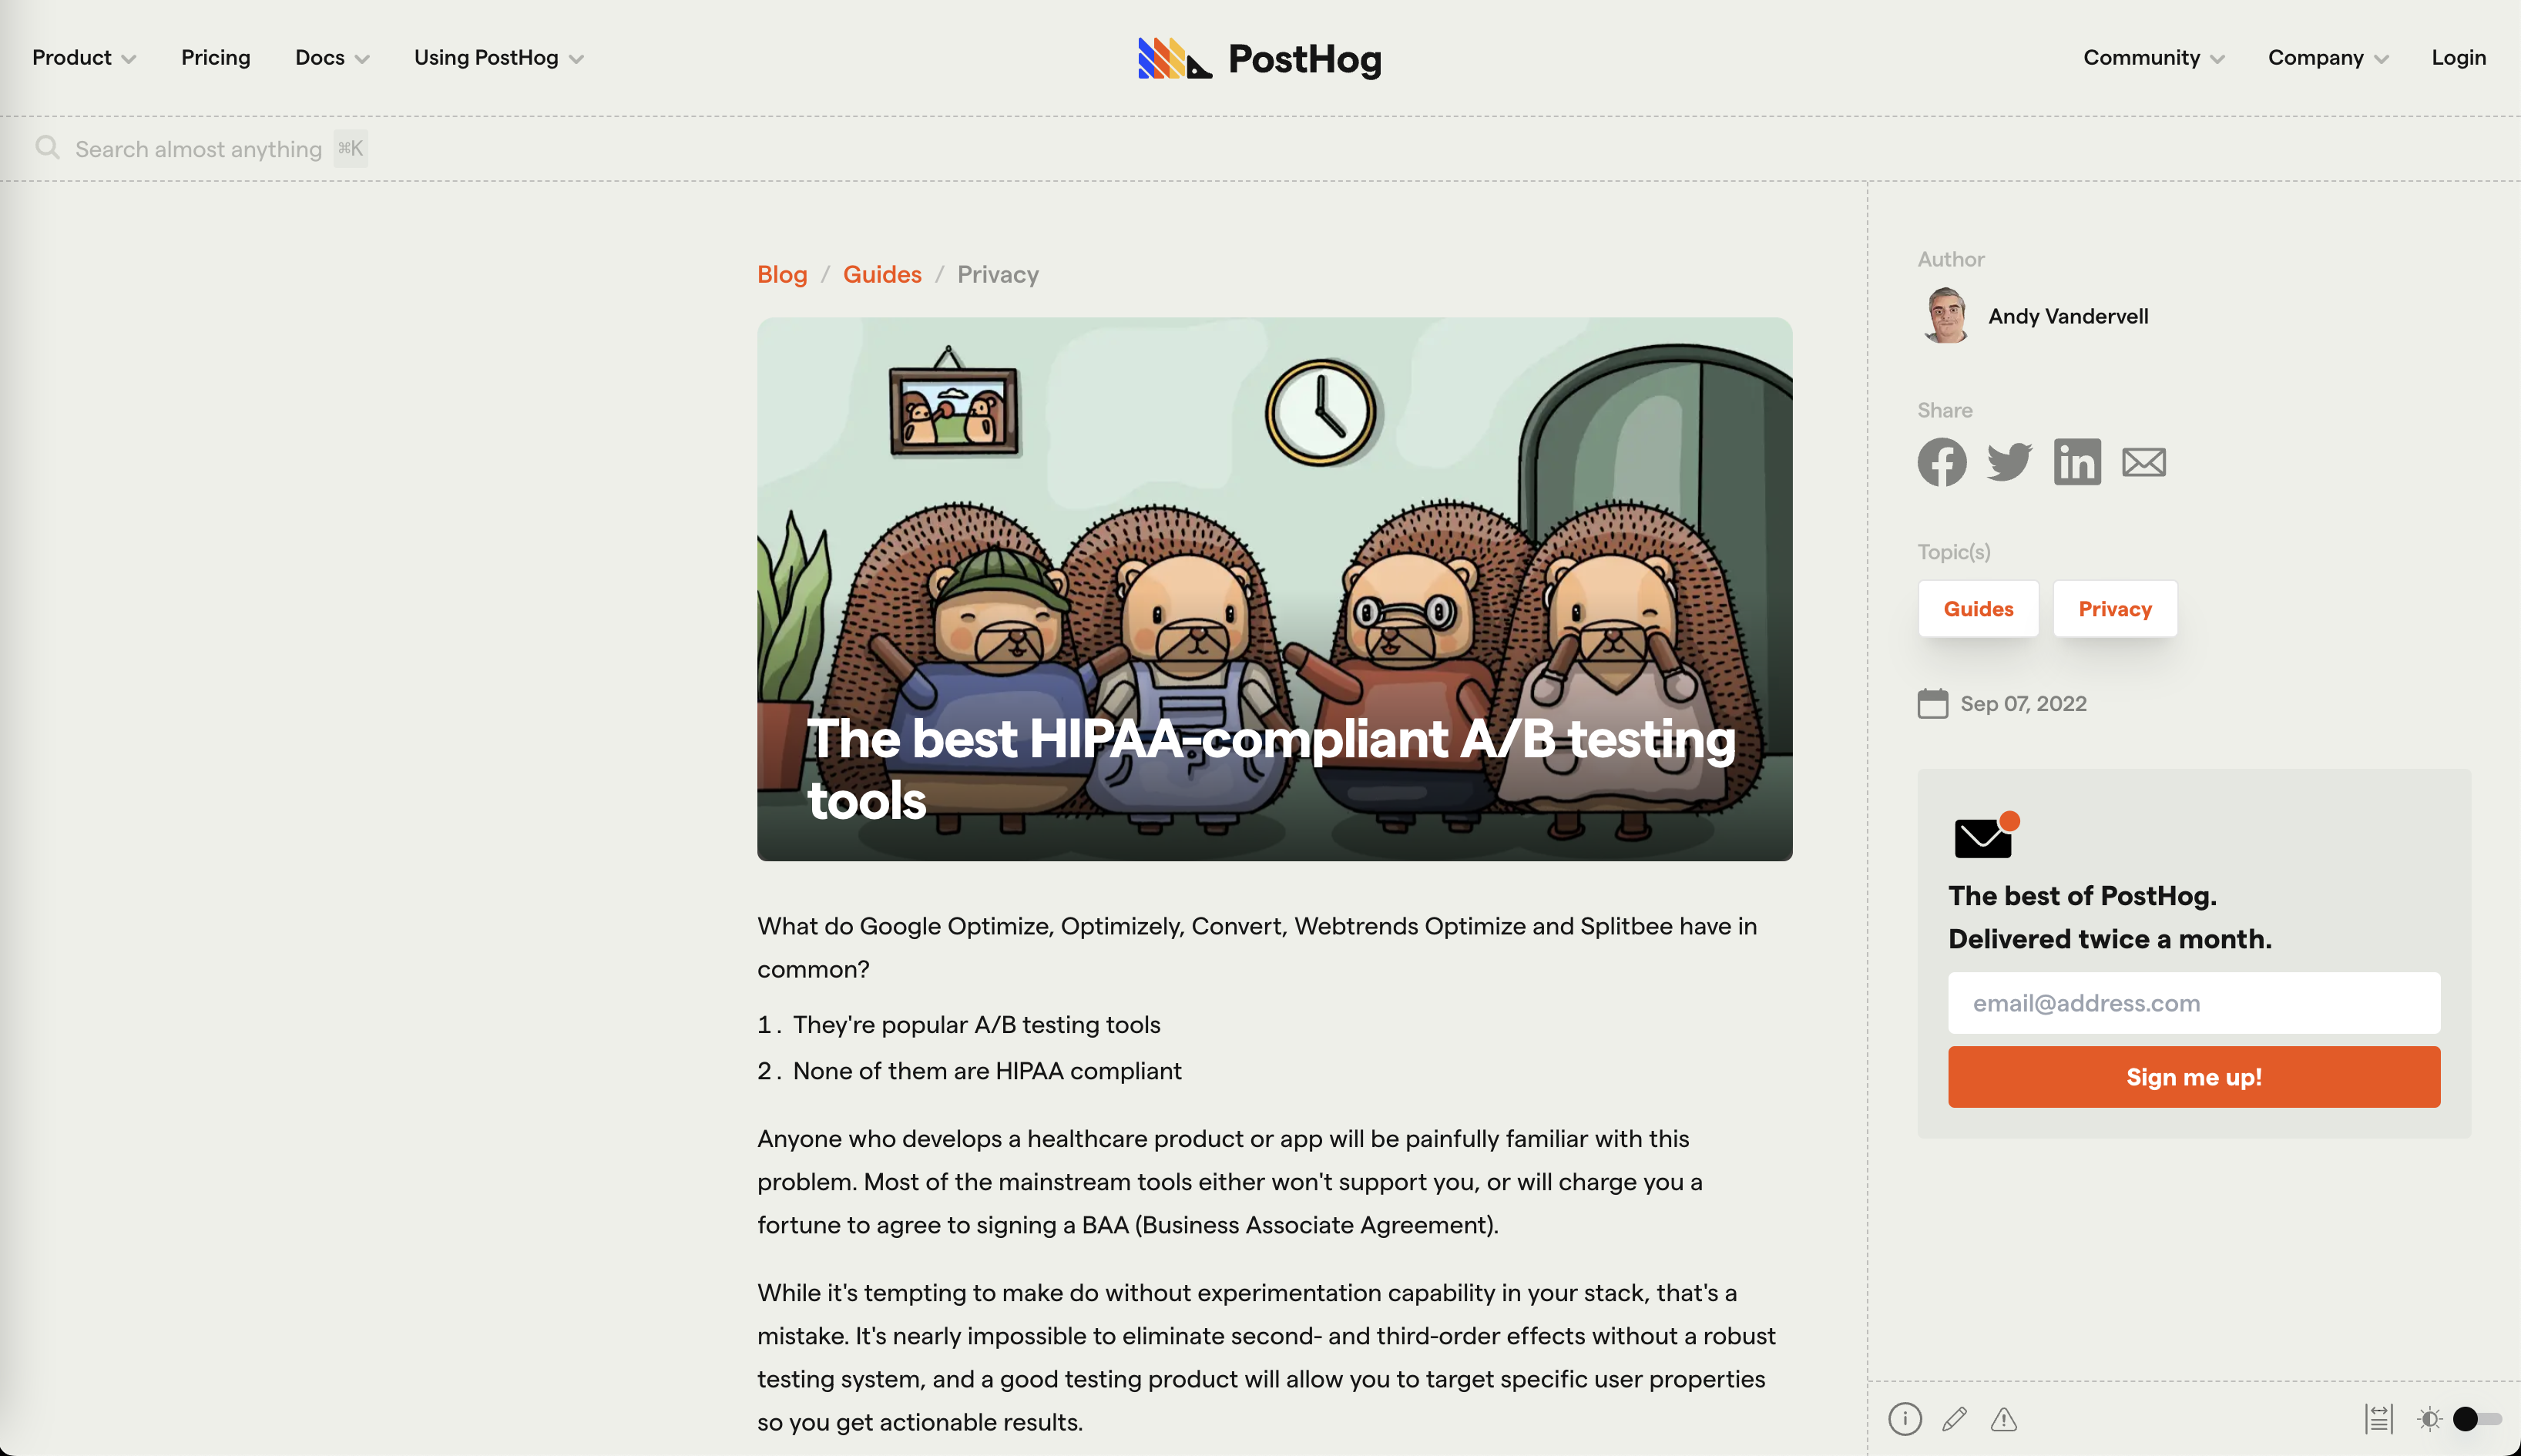Share the article on LinkedIn
The width and height of the screenshot is (2521, 1456).
2077,462
